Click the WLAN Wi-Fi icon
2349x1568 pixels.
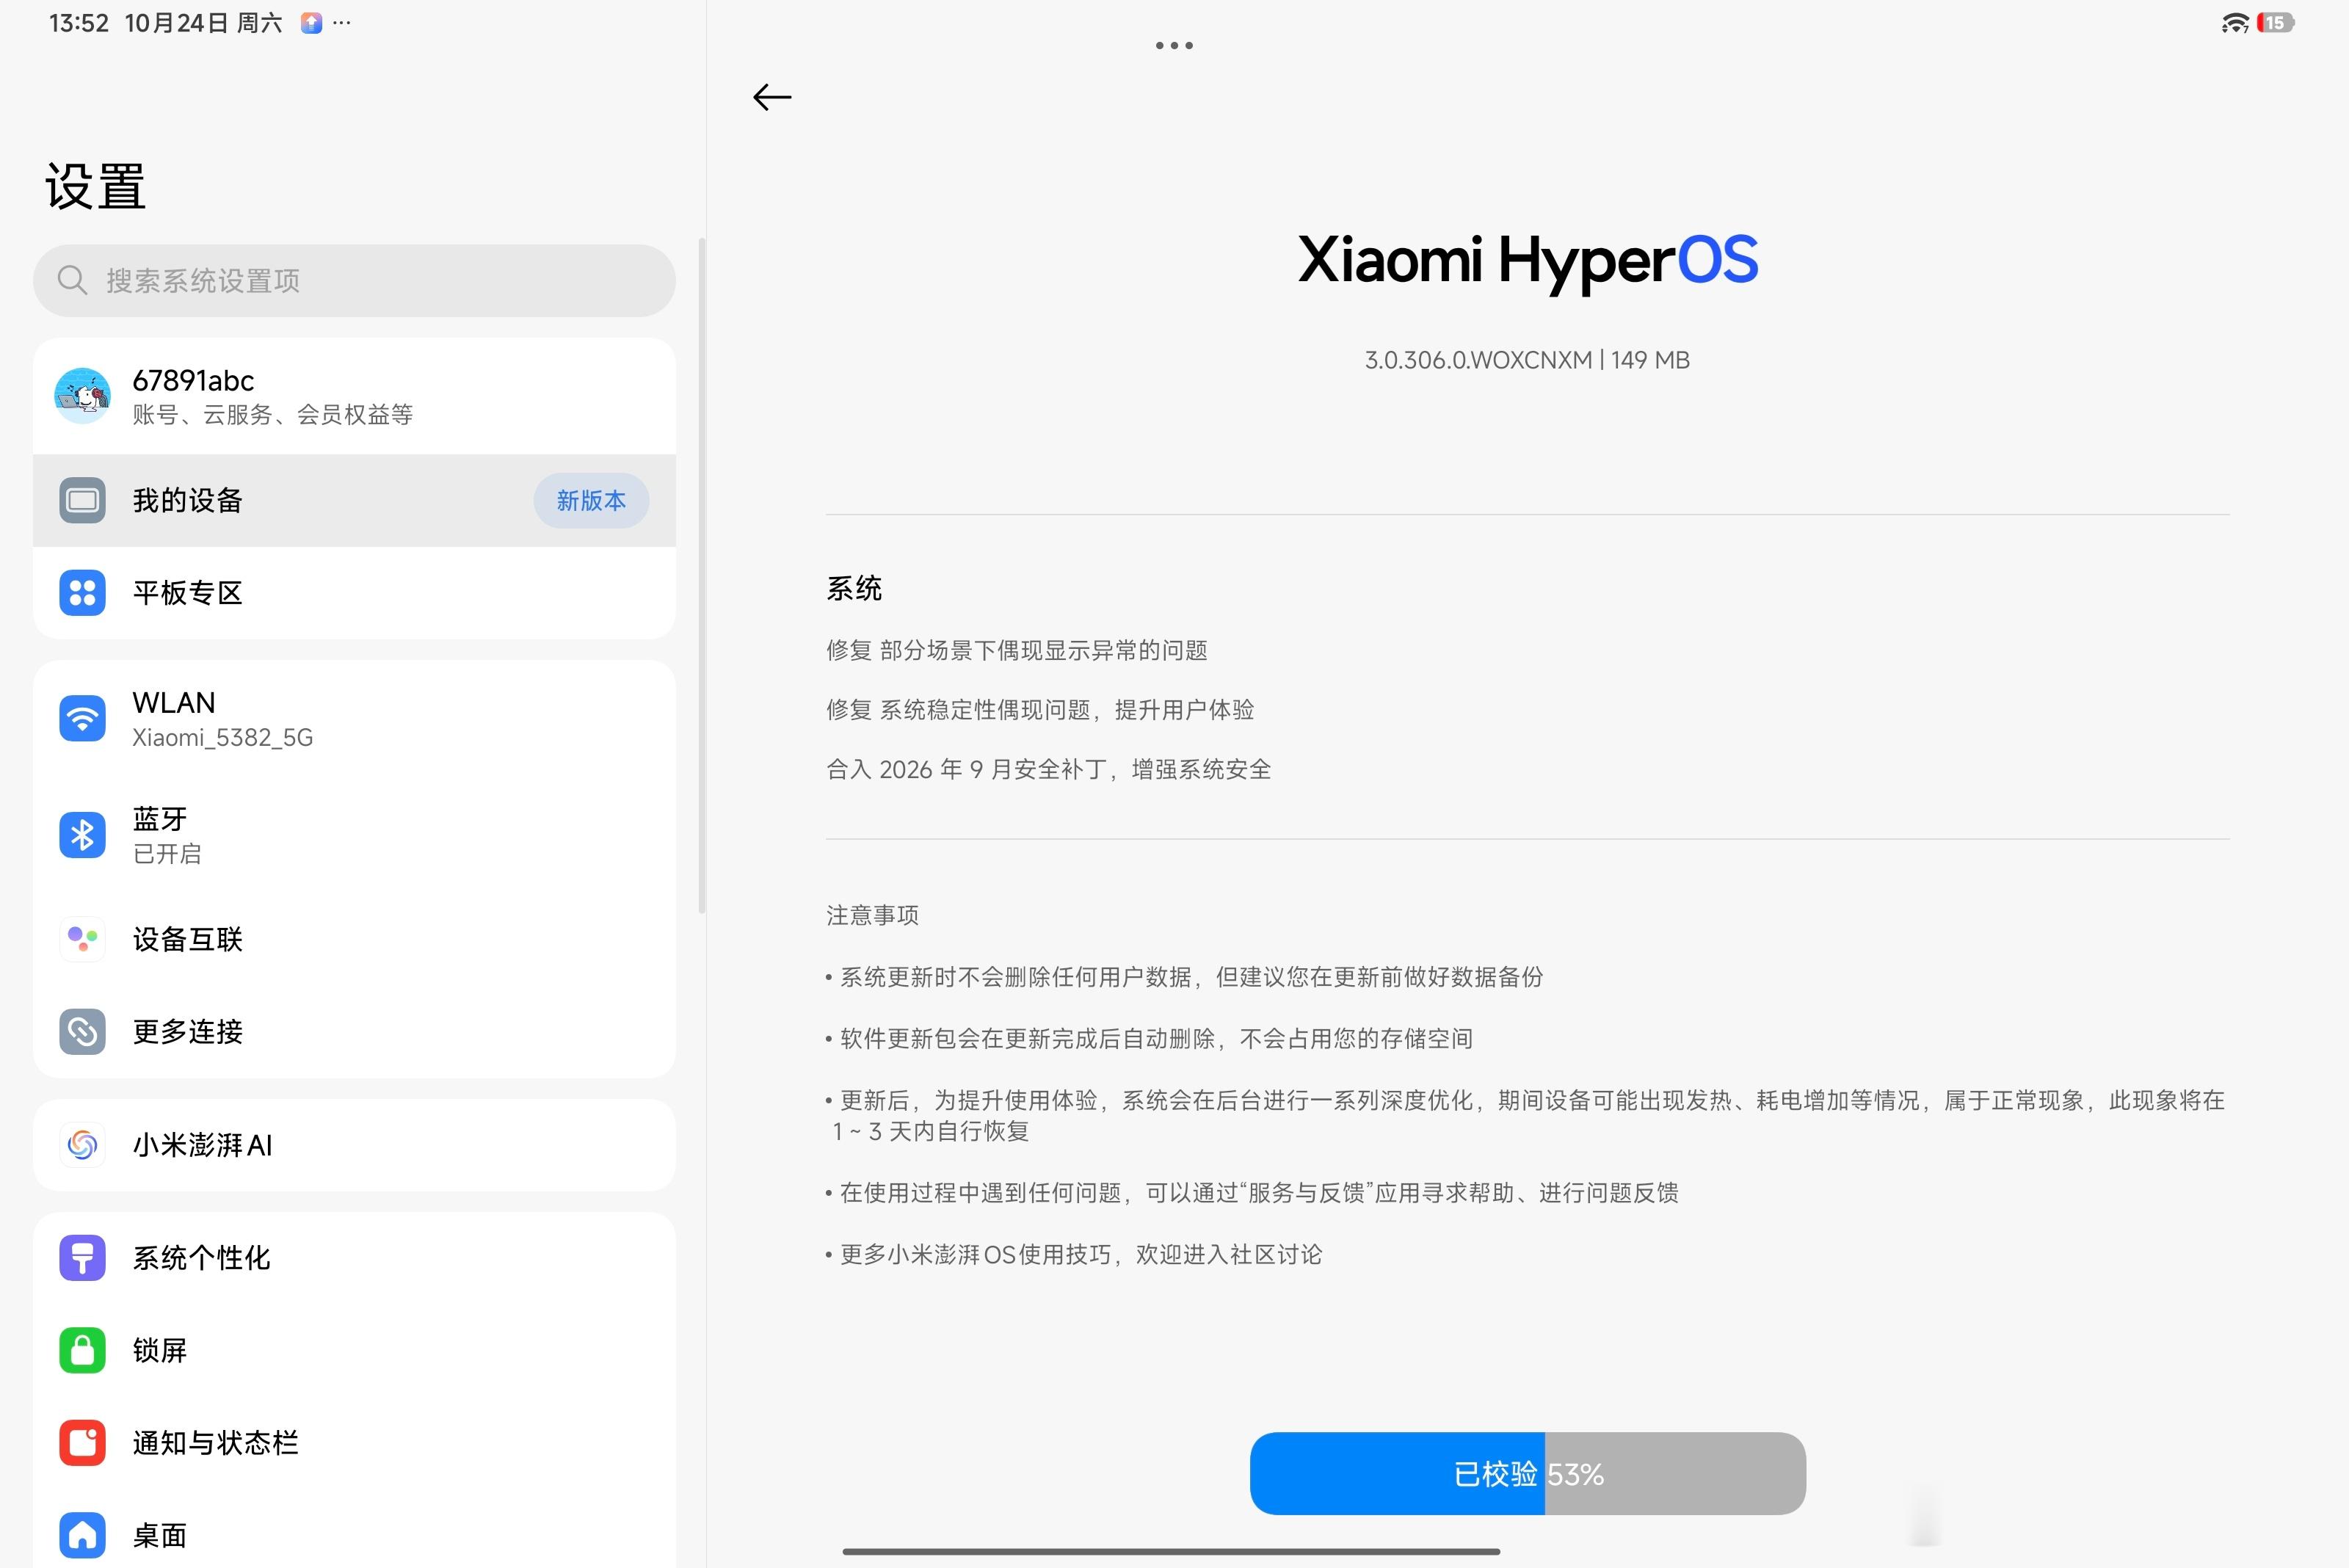(83, 719)
